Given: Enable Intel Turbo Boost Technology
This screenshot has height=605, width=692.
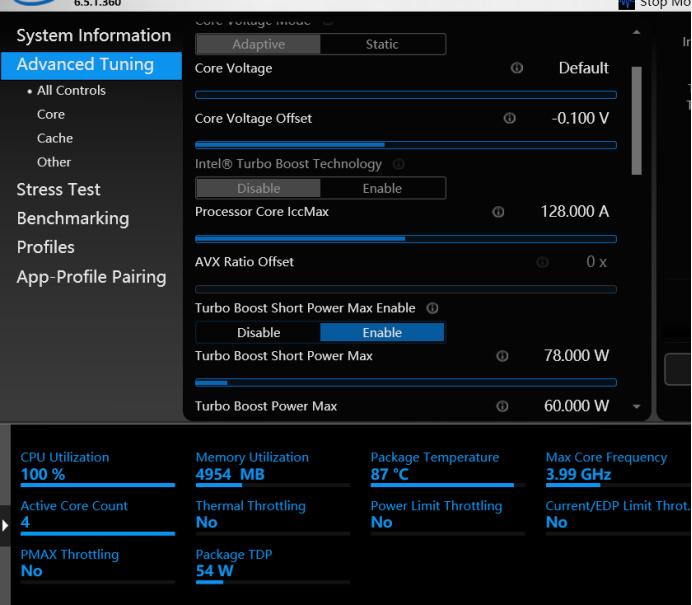Looking at the screenshot, I should coord(382,188).
